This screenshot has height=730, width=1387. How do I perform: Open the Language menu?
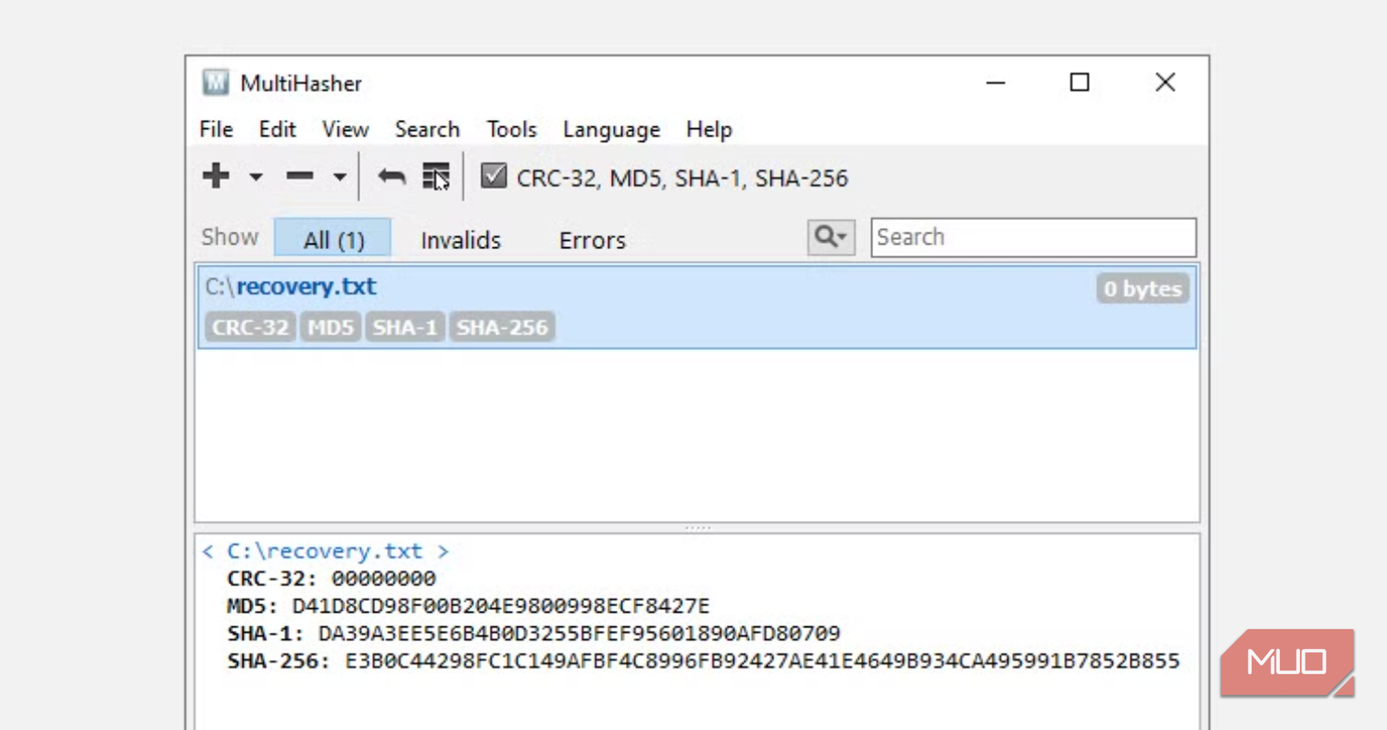tap(612, 129)
